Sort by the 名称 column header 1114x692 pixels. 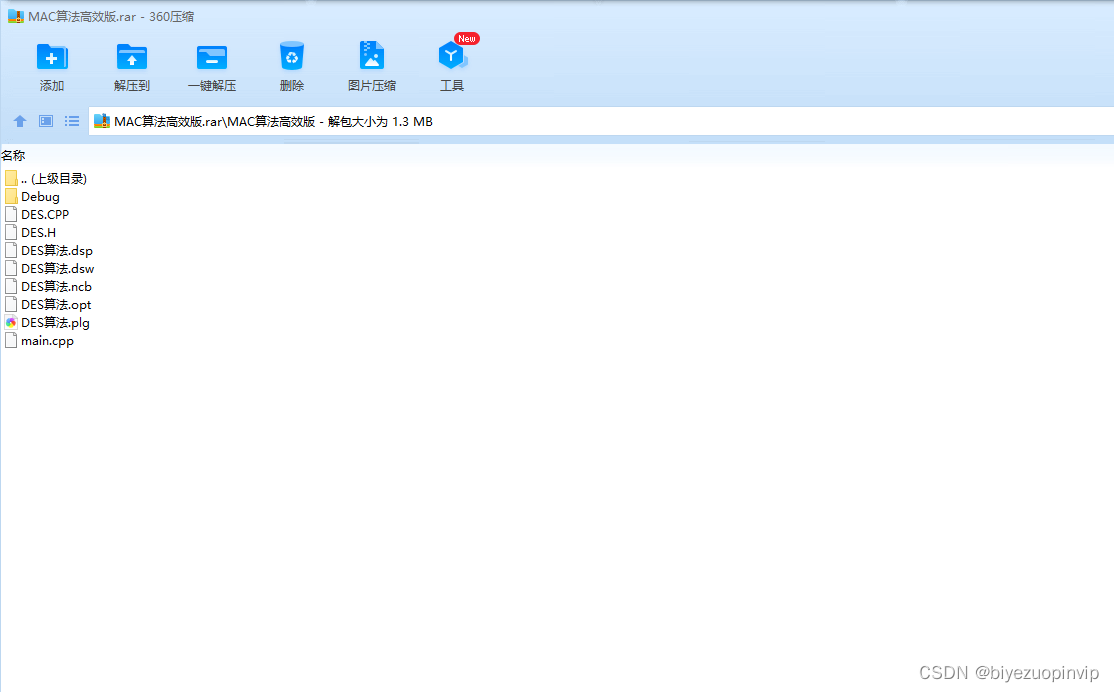(13, 156)
